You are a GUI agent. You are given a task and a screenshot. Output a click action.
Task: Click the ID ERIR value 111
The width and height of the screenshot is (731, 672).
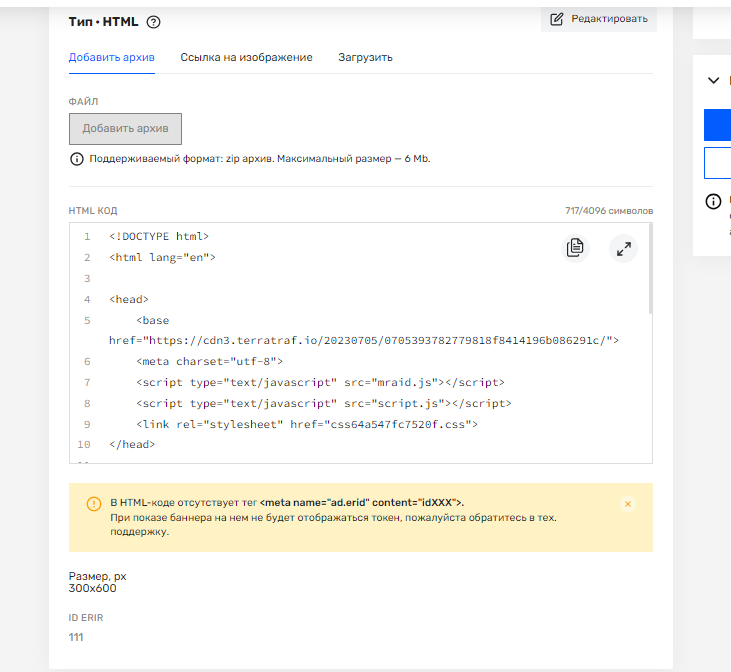point(76,637)
